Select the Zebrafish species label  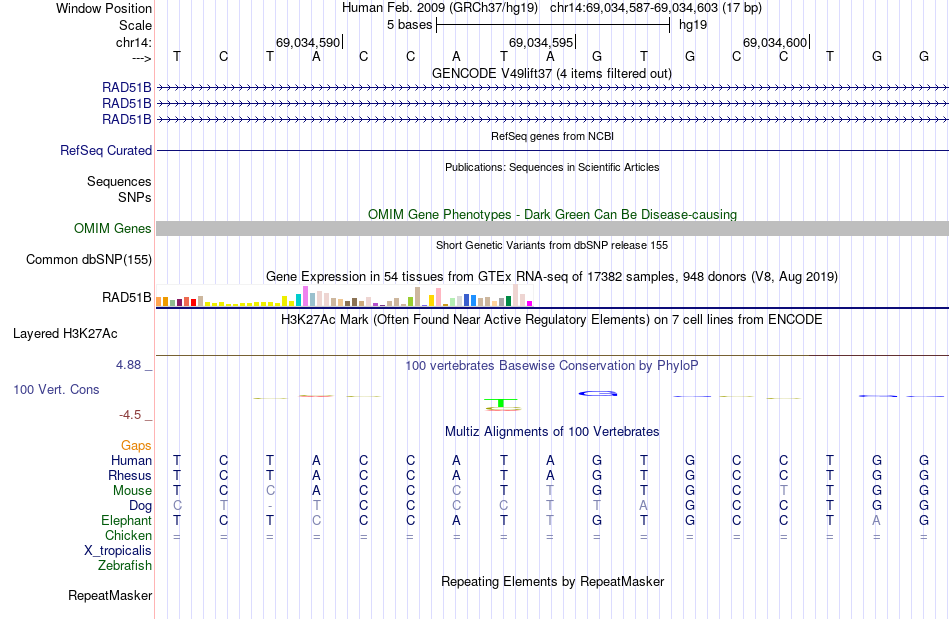125,566
